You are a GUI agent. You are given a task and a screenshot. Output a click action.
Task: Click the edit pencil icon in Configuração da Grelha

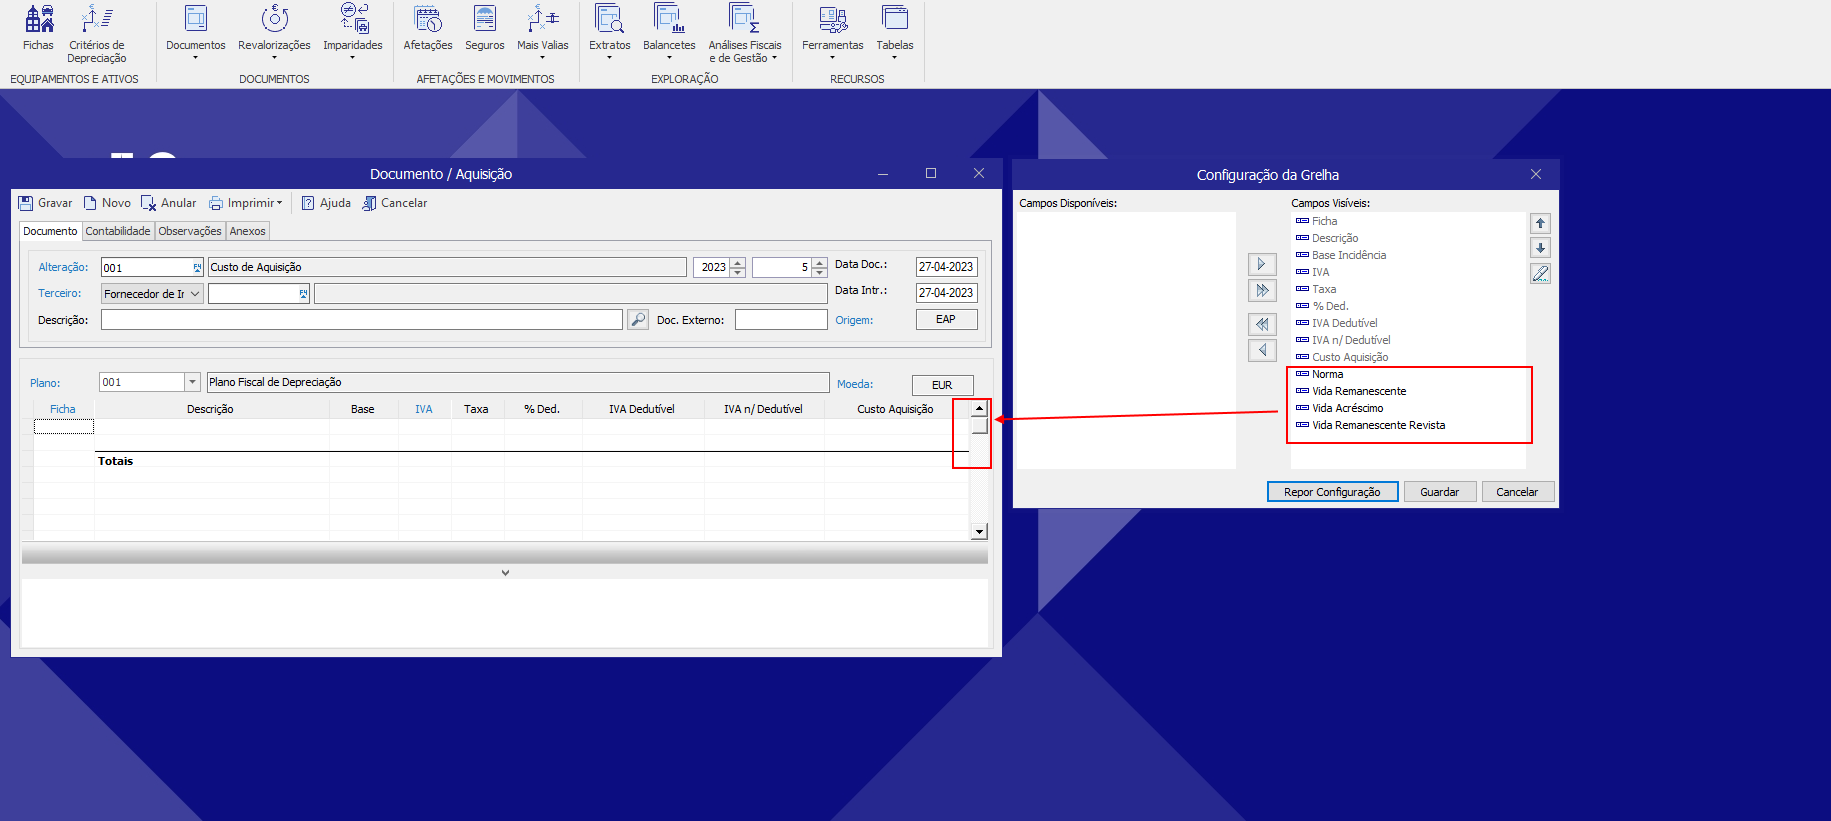1540,274
